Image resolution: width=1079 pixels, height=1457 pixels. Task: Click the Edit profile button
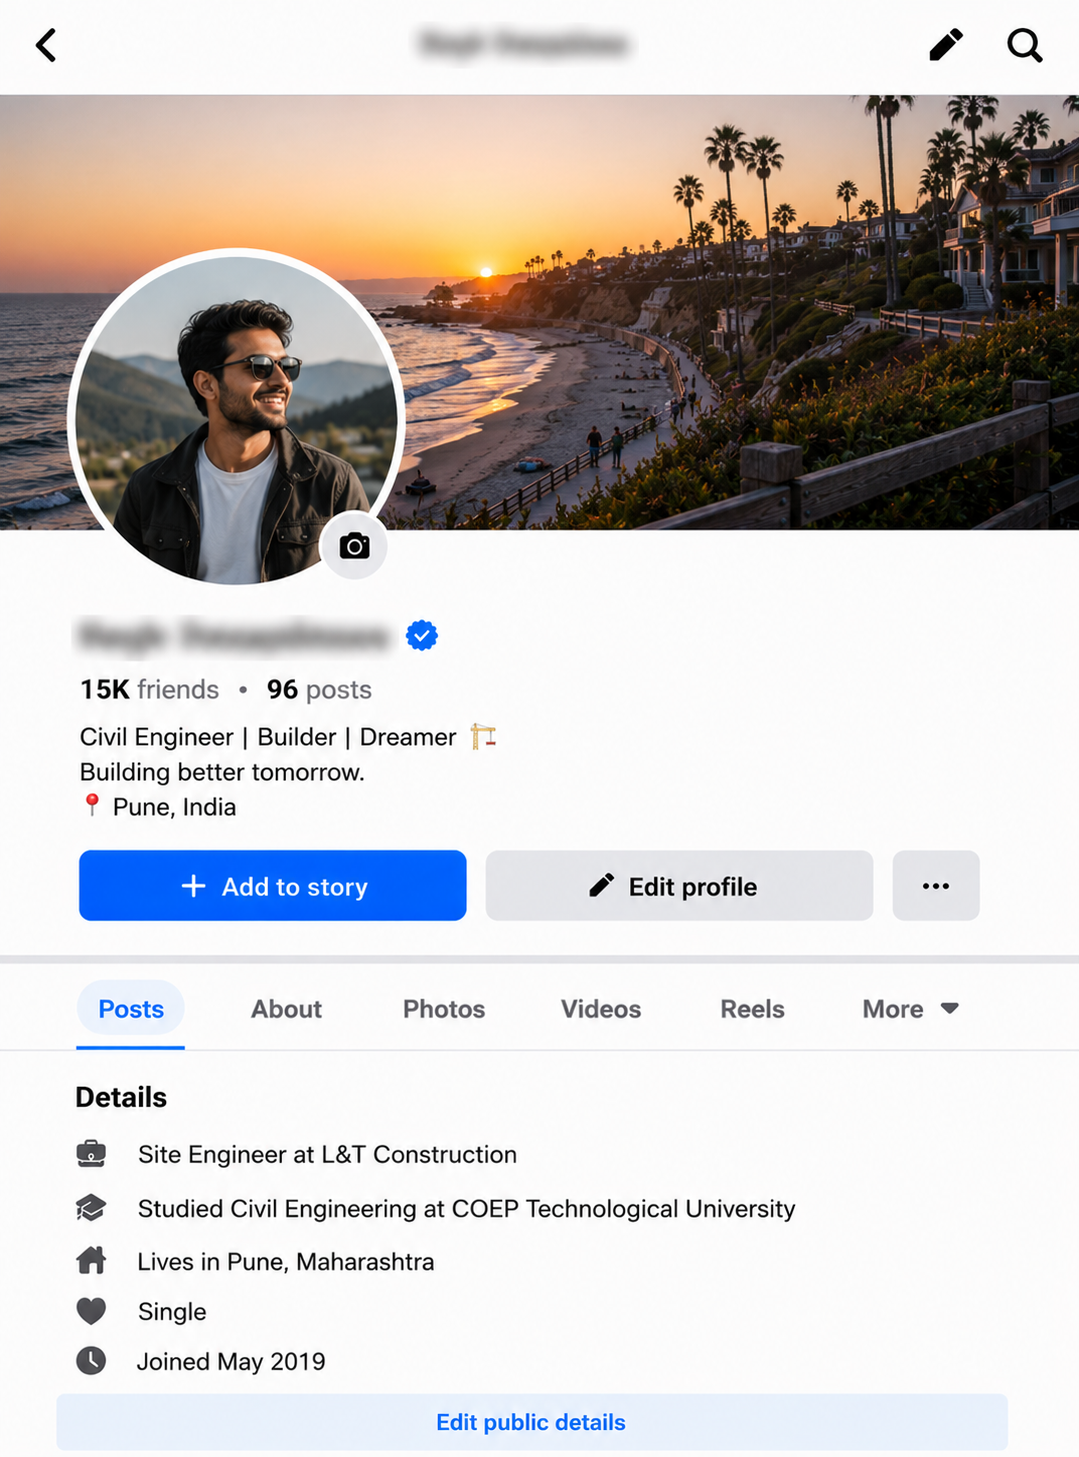pyautogui.click(x=679, y=886)
